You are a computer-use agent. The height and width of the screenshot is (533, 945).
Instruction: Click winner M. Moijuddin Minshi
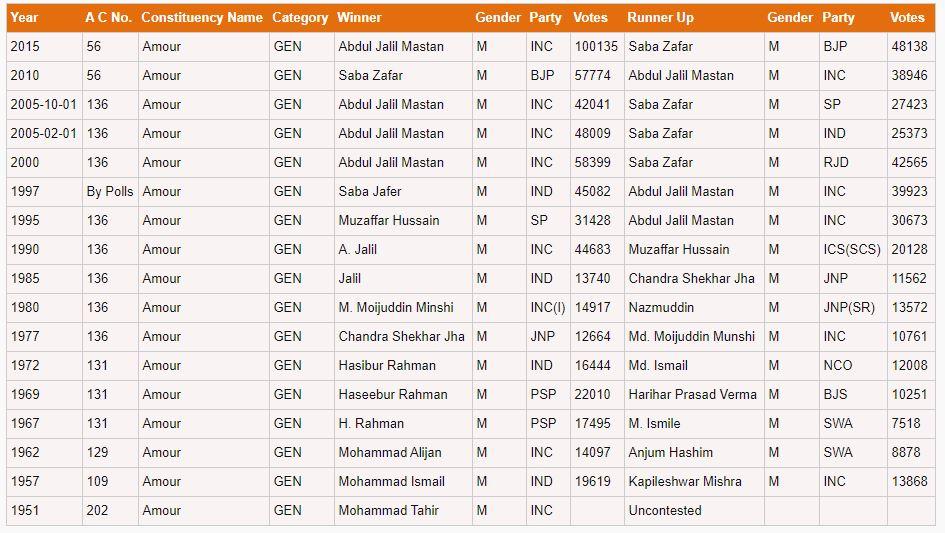click(396, 308)
